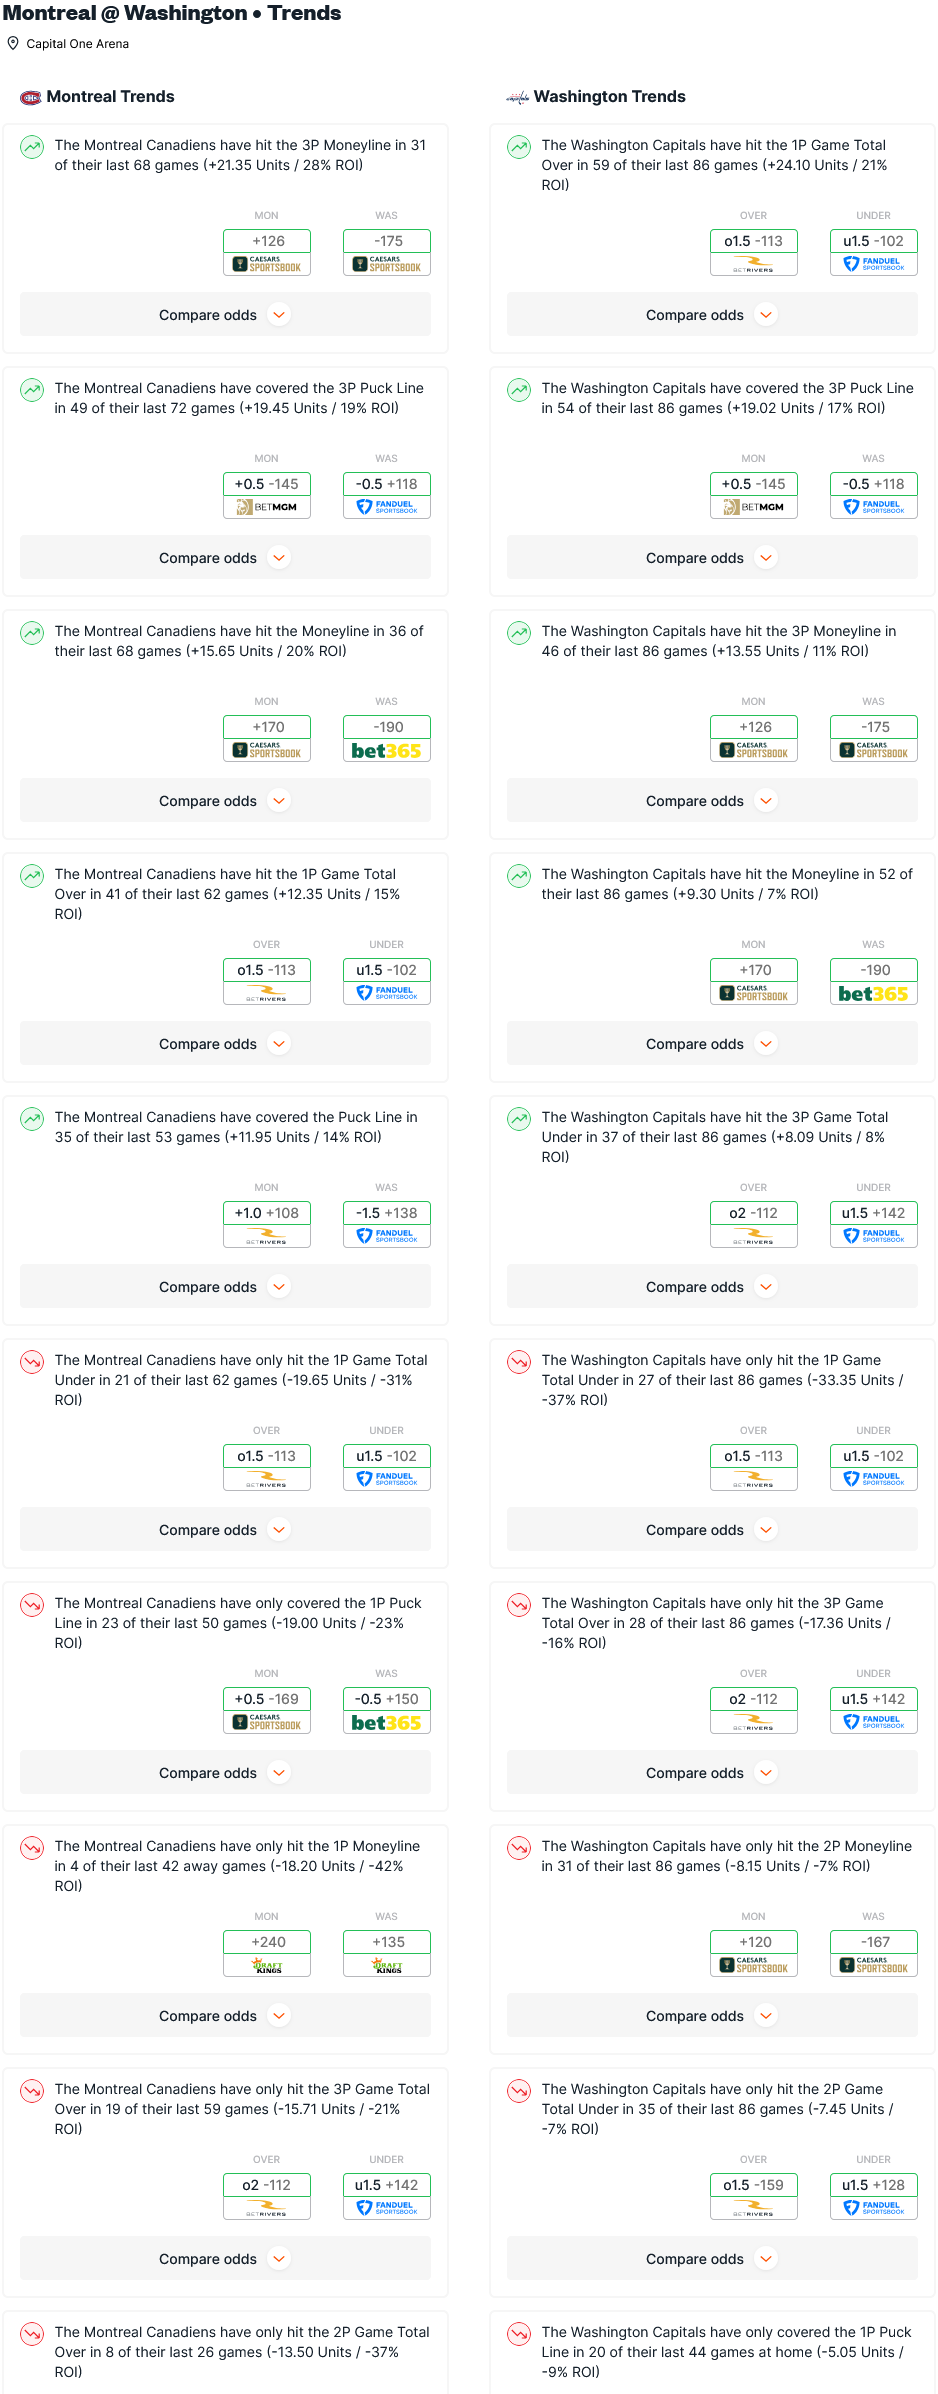The image size is (938, 2394).
Task: Click green trend-up icon on Montreal 3P Moneyline card
Action: [x=32, y=147]
